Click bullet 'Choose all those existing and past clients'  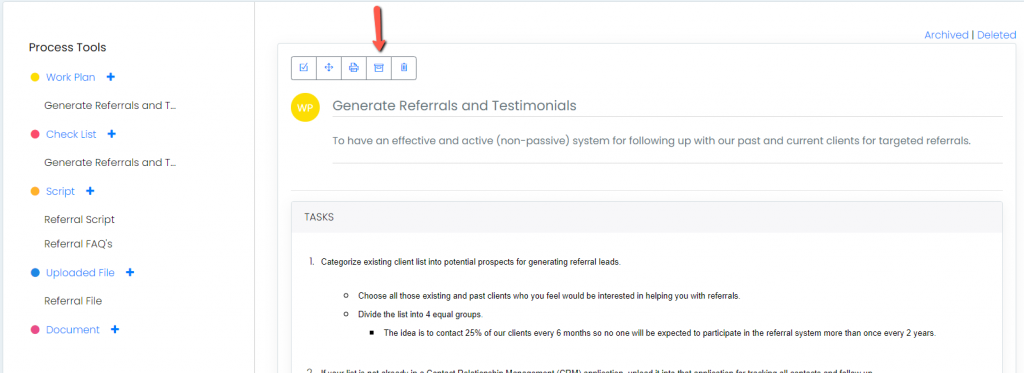[549, 296]
